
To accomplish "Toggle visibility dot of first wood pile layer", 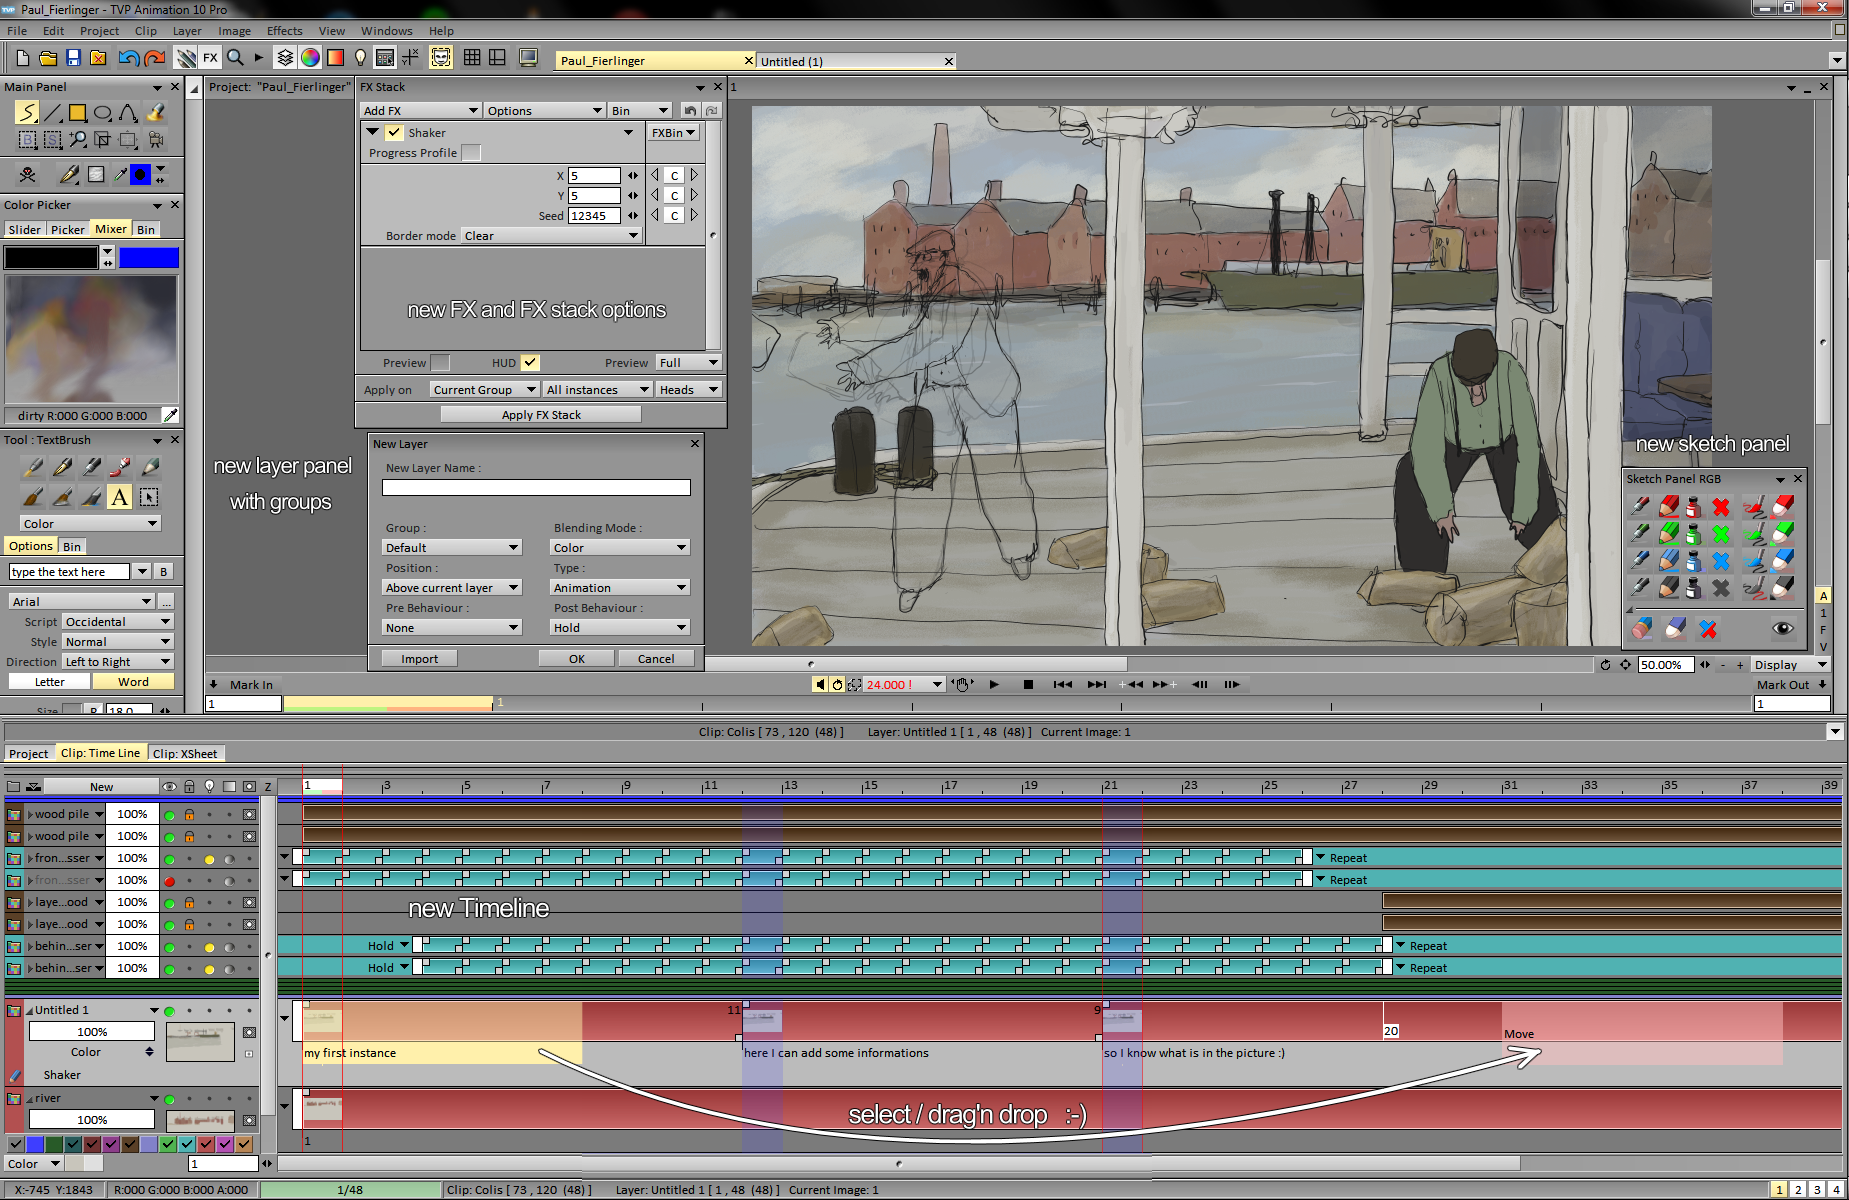I will (169, 815).
